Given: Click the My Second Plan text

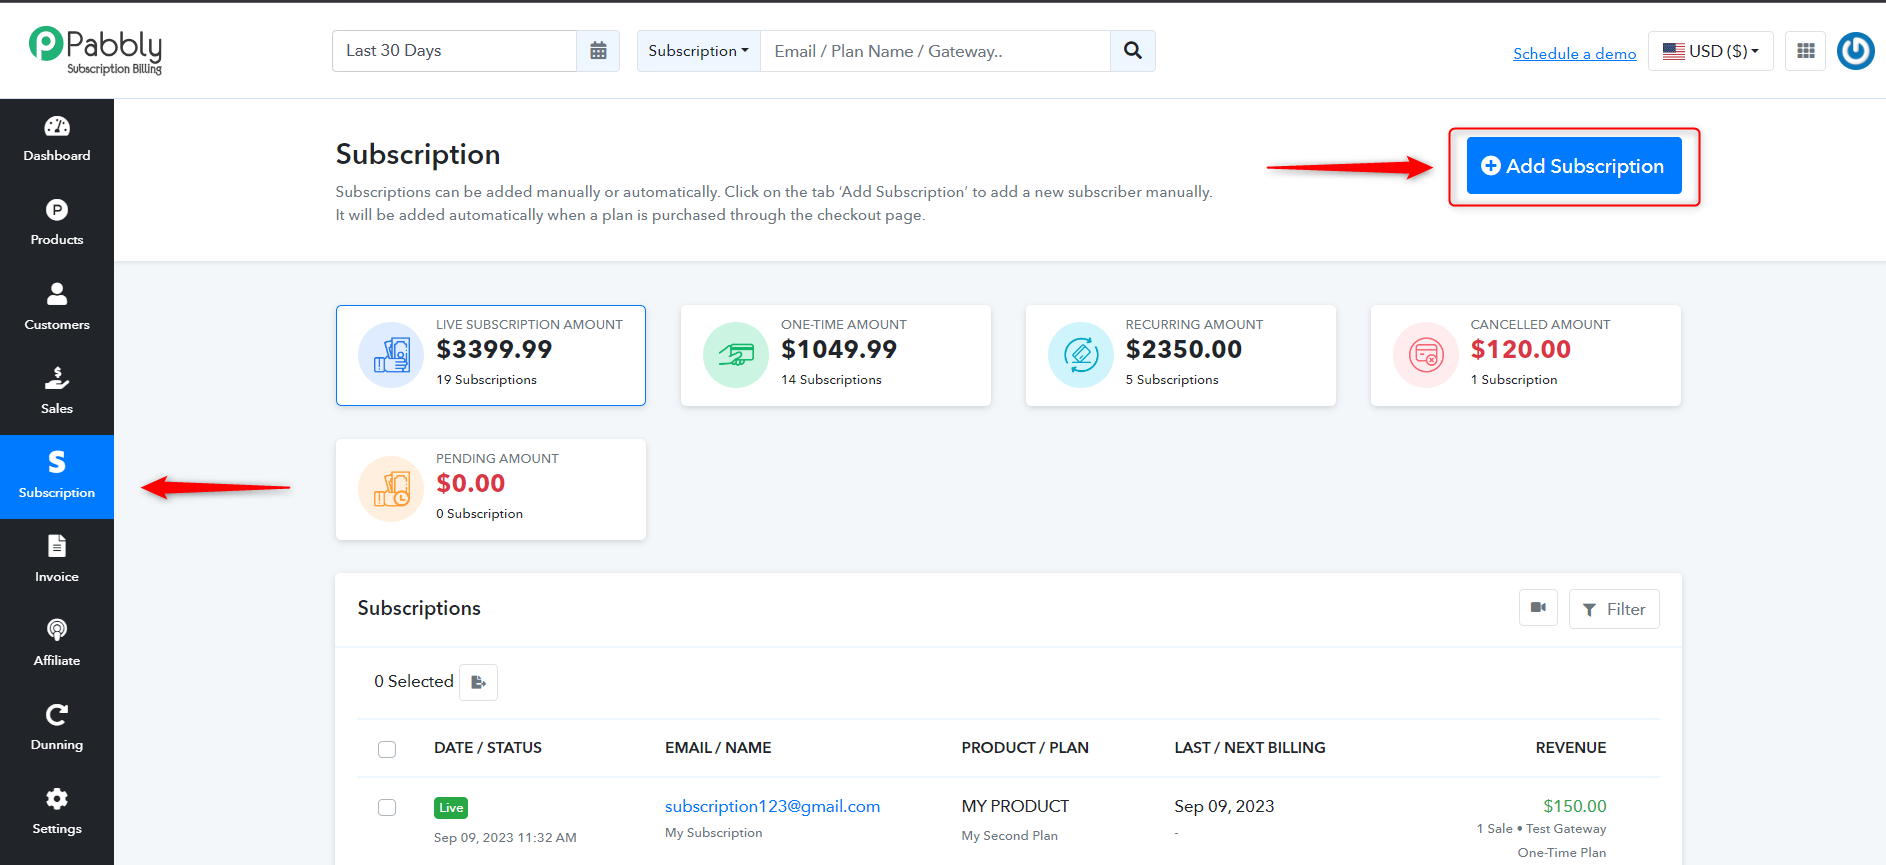Looking at the screenshot, I should [x=1009, y=836].
